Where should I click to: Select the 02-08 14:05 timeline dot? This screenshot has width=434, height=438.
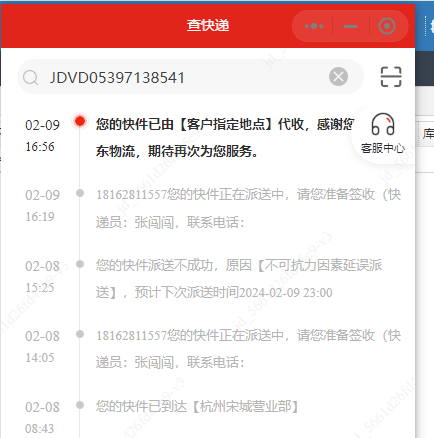(80, 334)
